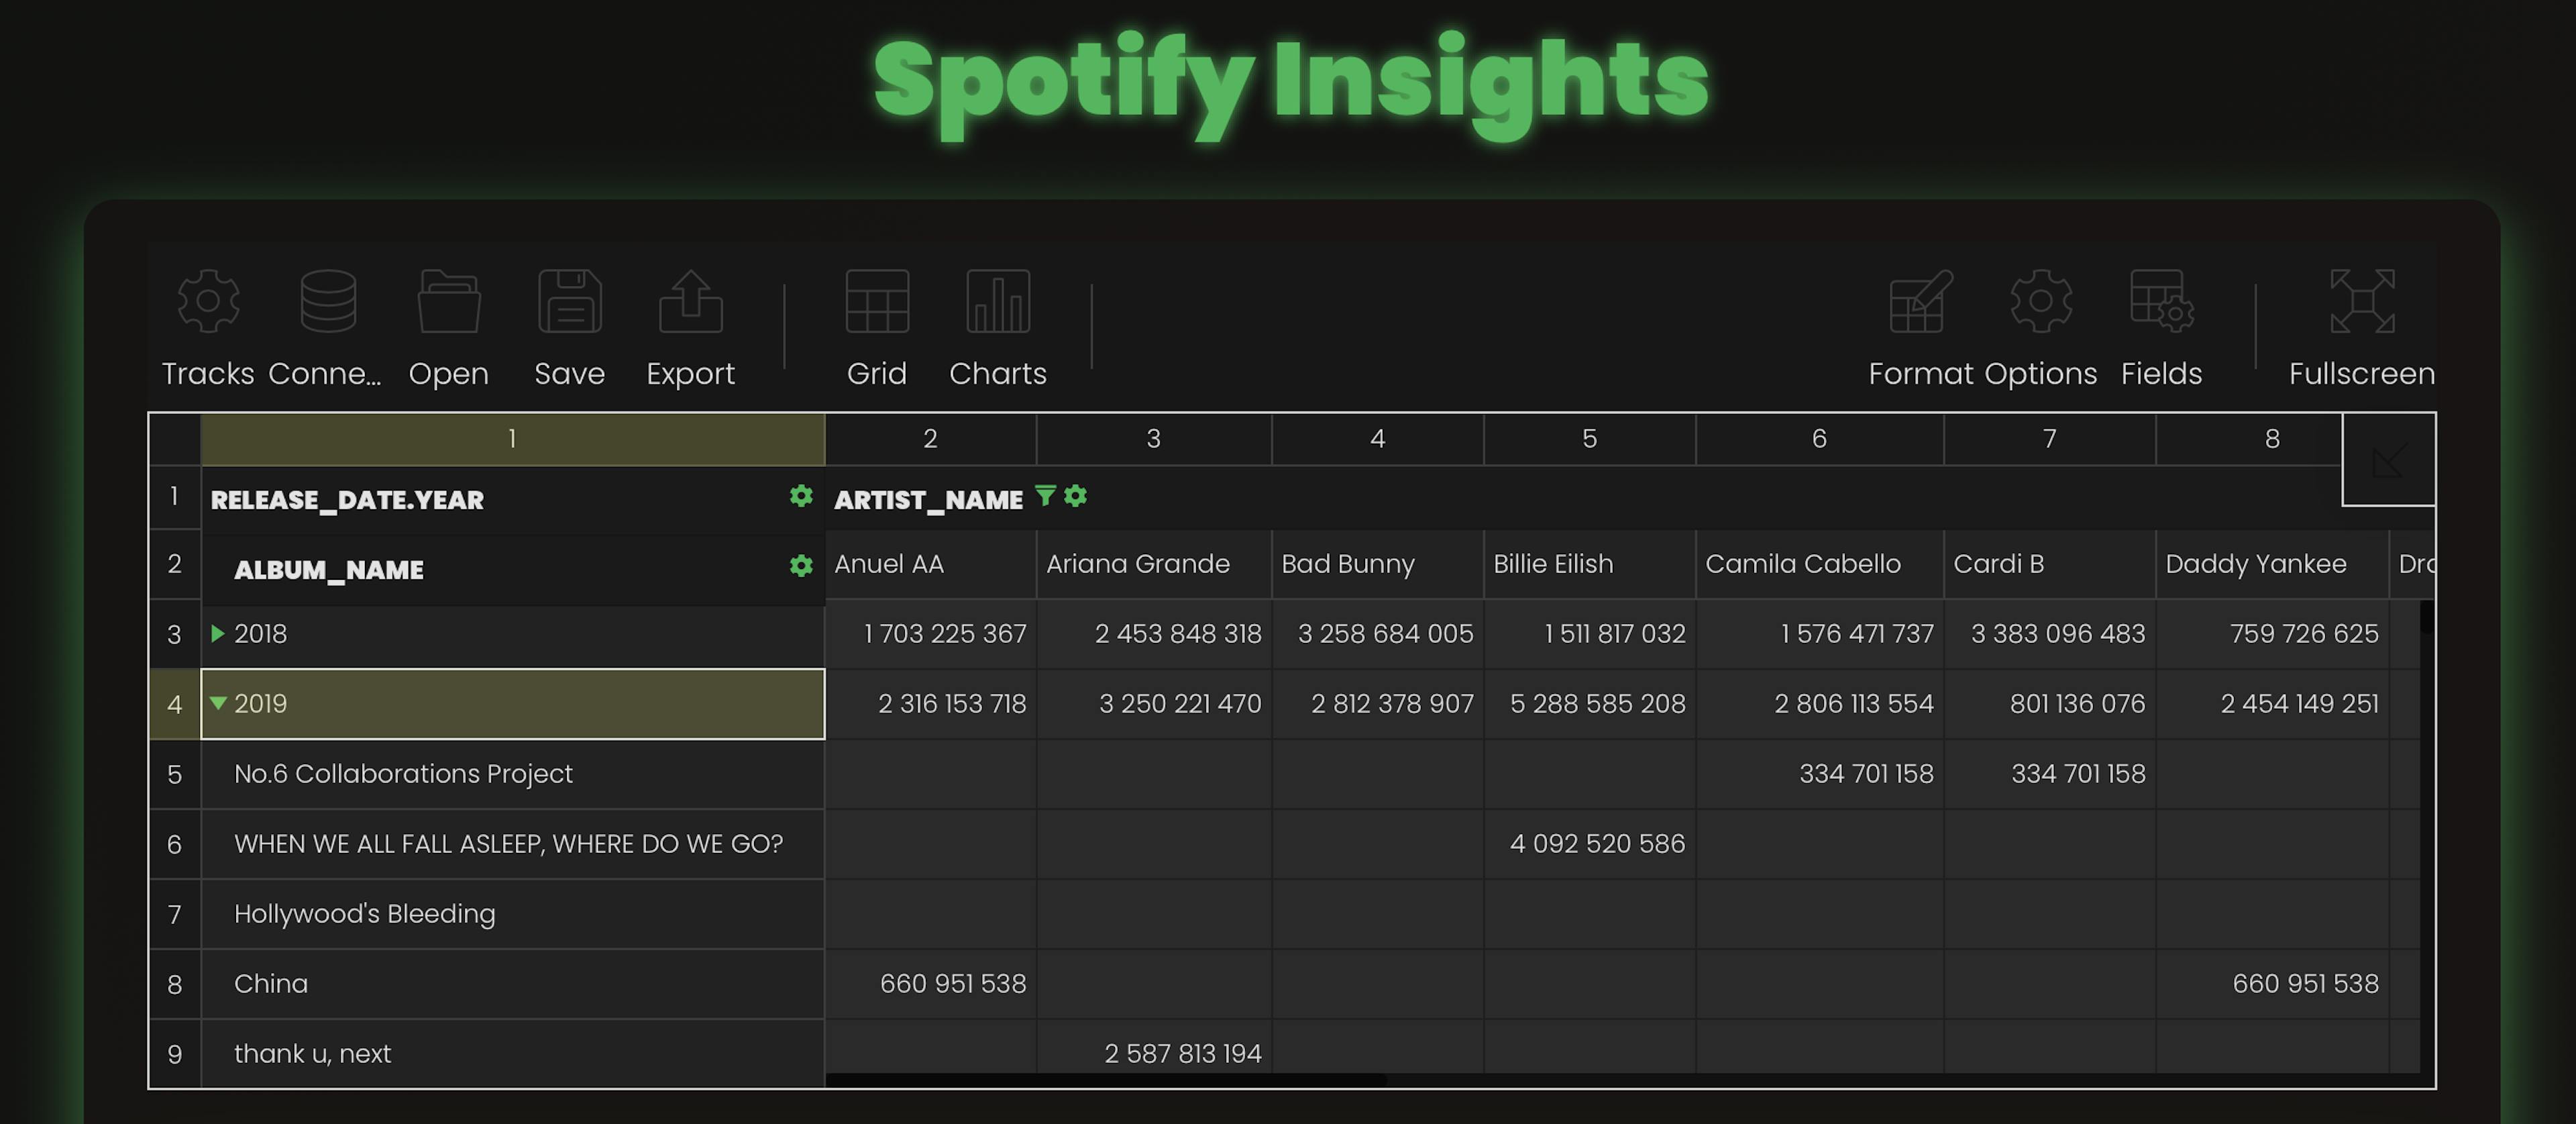2576x1124 pixels.
Task: Select the Billie Eilish column header
Action: point(1590,564)
